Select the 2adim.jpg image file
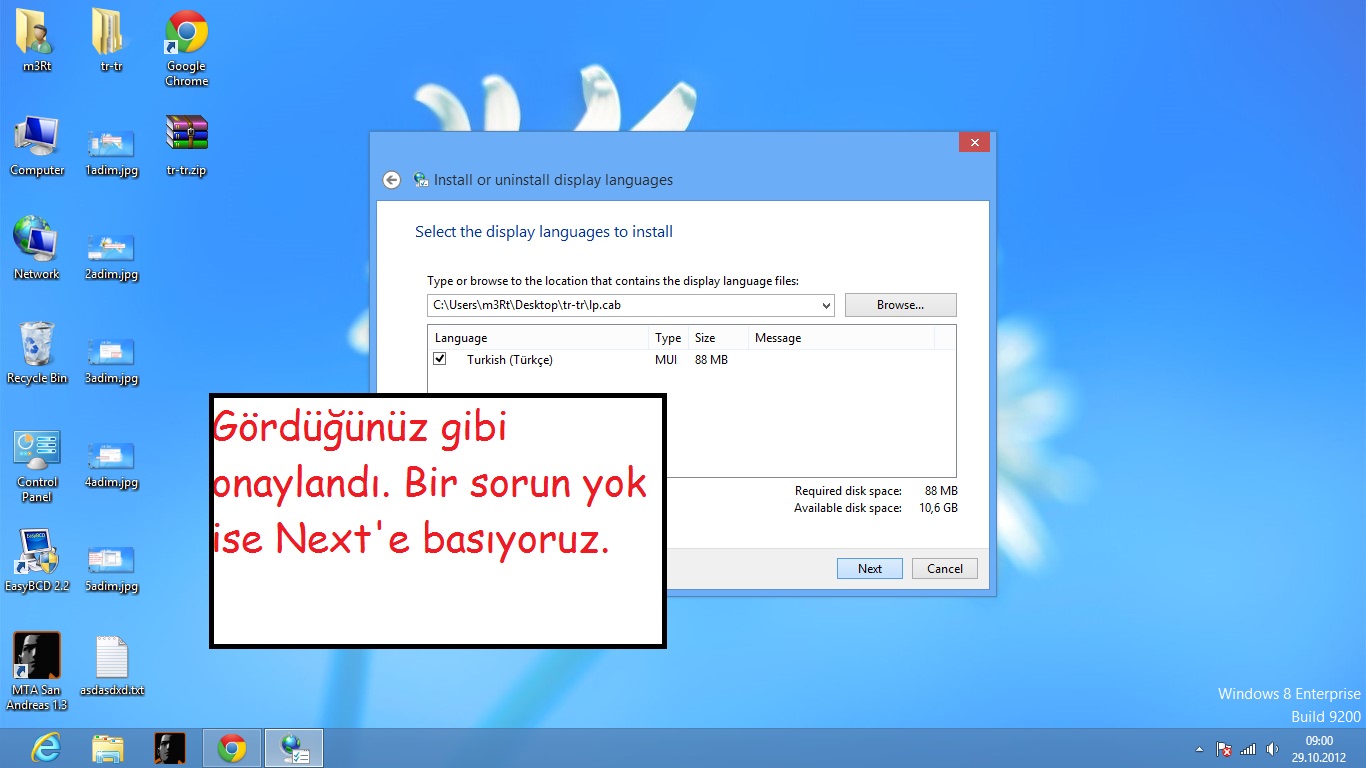Image resolution: width=1366 pixels, height=768 pixels. click(x=111, y=255)
